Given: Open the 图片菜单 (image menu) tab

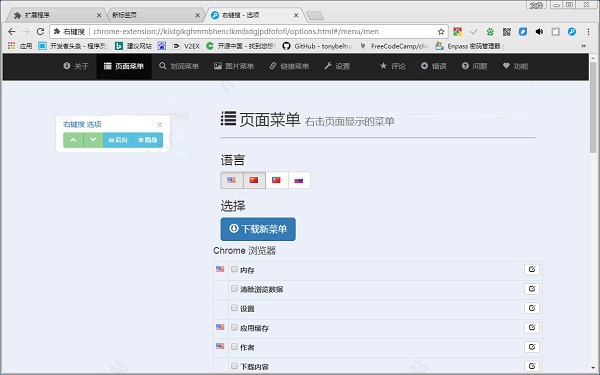Looking at the screenshot, I should coord(234,66).
